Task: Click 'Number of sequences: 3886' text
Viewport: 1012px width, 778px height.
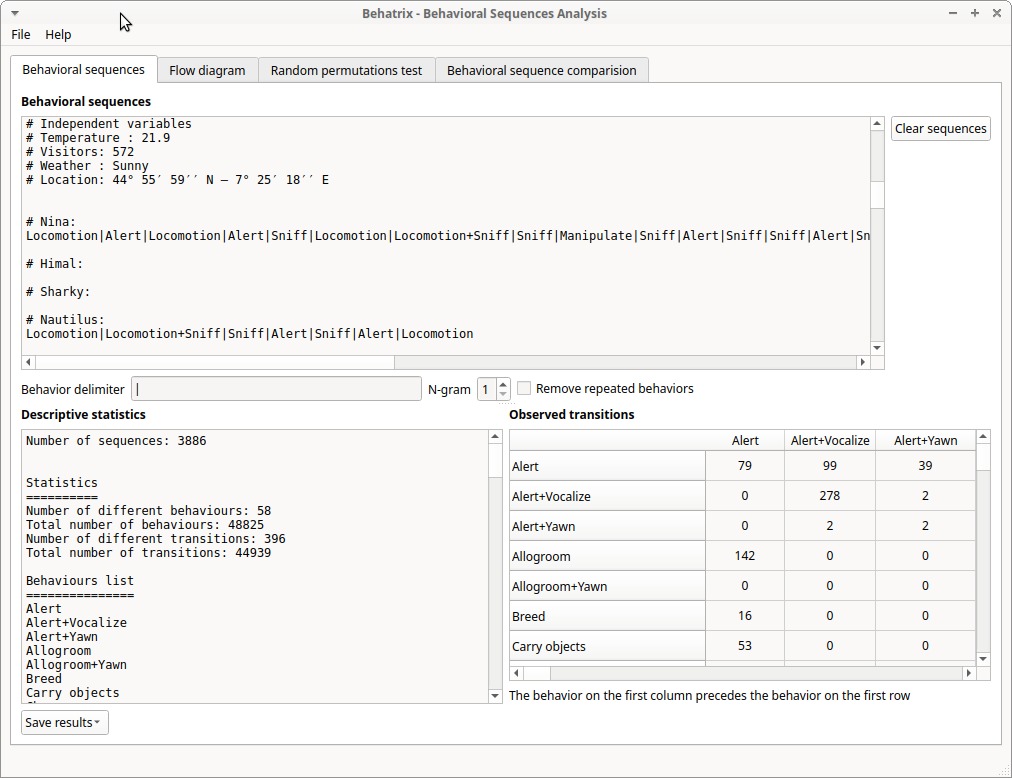Action: (x=116, y=441)
